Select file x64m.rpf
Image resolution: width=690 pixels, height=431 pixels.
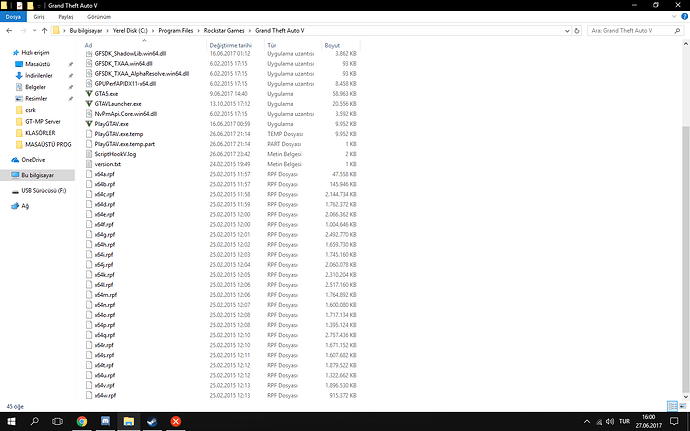[x=106, y=295]
